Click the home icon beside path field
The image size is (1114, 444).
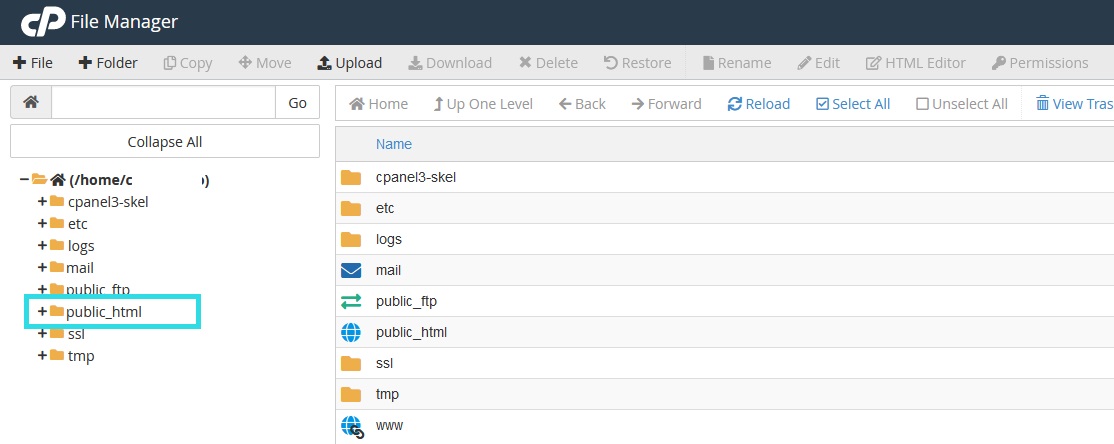coord(31,102)
